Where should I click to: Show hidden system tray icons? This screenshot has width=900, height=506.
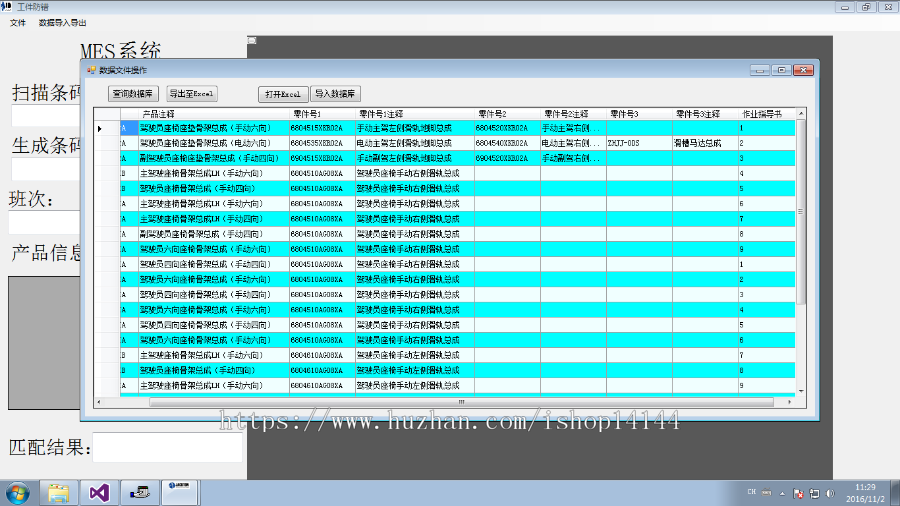pos(783,493)
